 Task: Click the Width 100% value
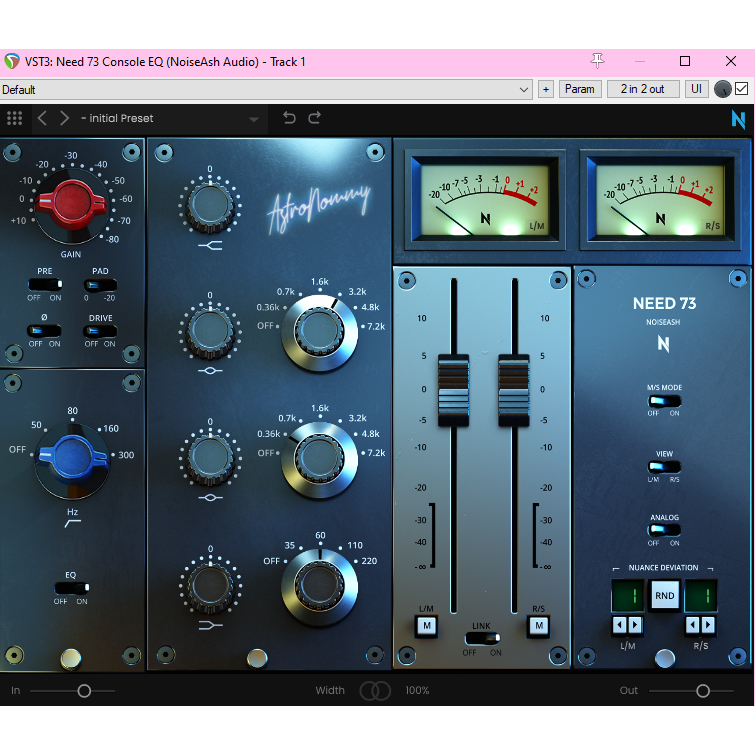click(417, 690)
